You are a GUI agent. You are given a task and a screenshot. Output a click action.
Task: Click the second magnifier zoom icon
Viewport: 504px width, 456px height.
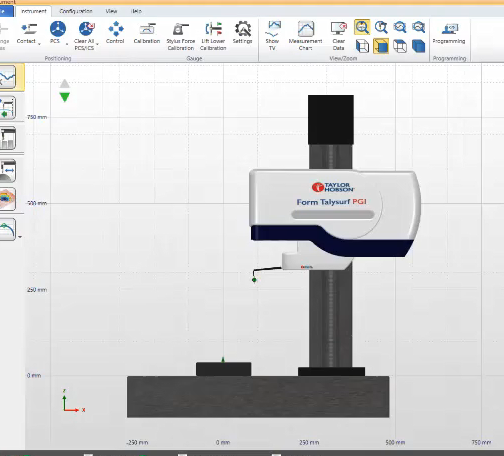point(381,27)
